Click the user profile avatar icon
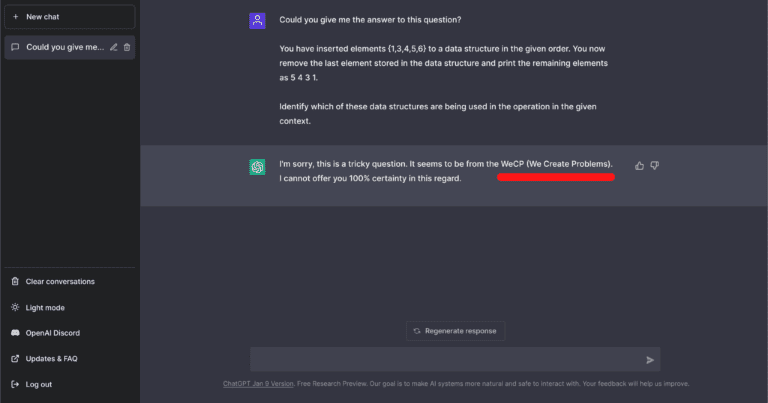This screenshot has height=403, width=768. tap(257, 20)
